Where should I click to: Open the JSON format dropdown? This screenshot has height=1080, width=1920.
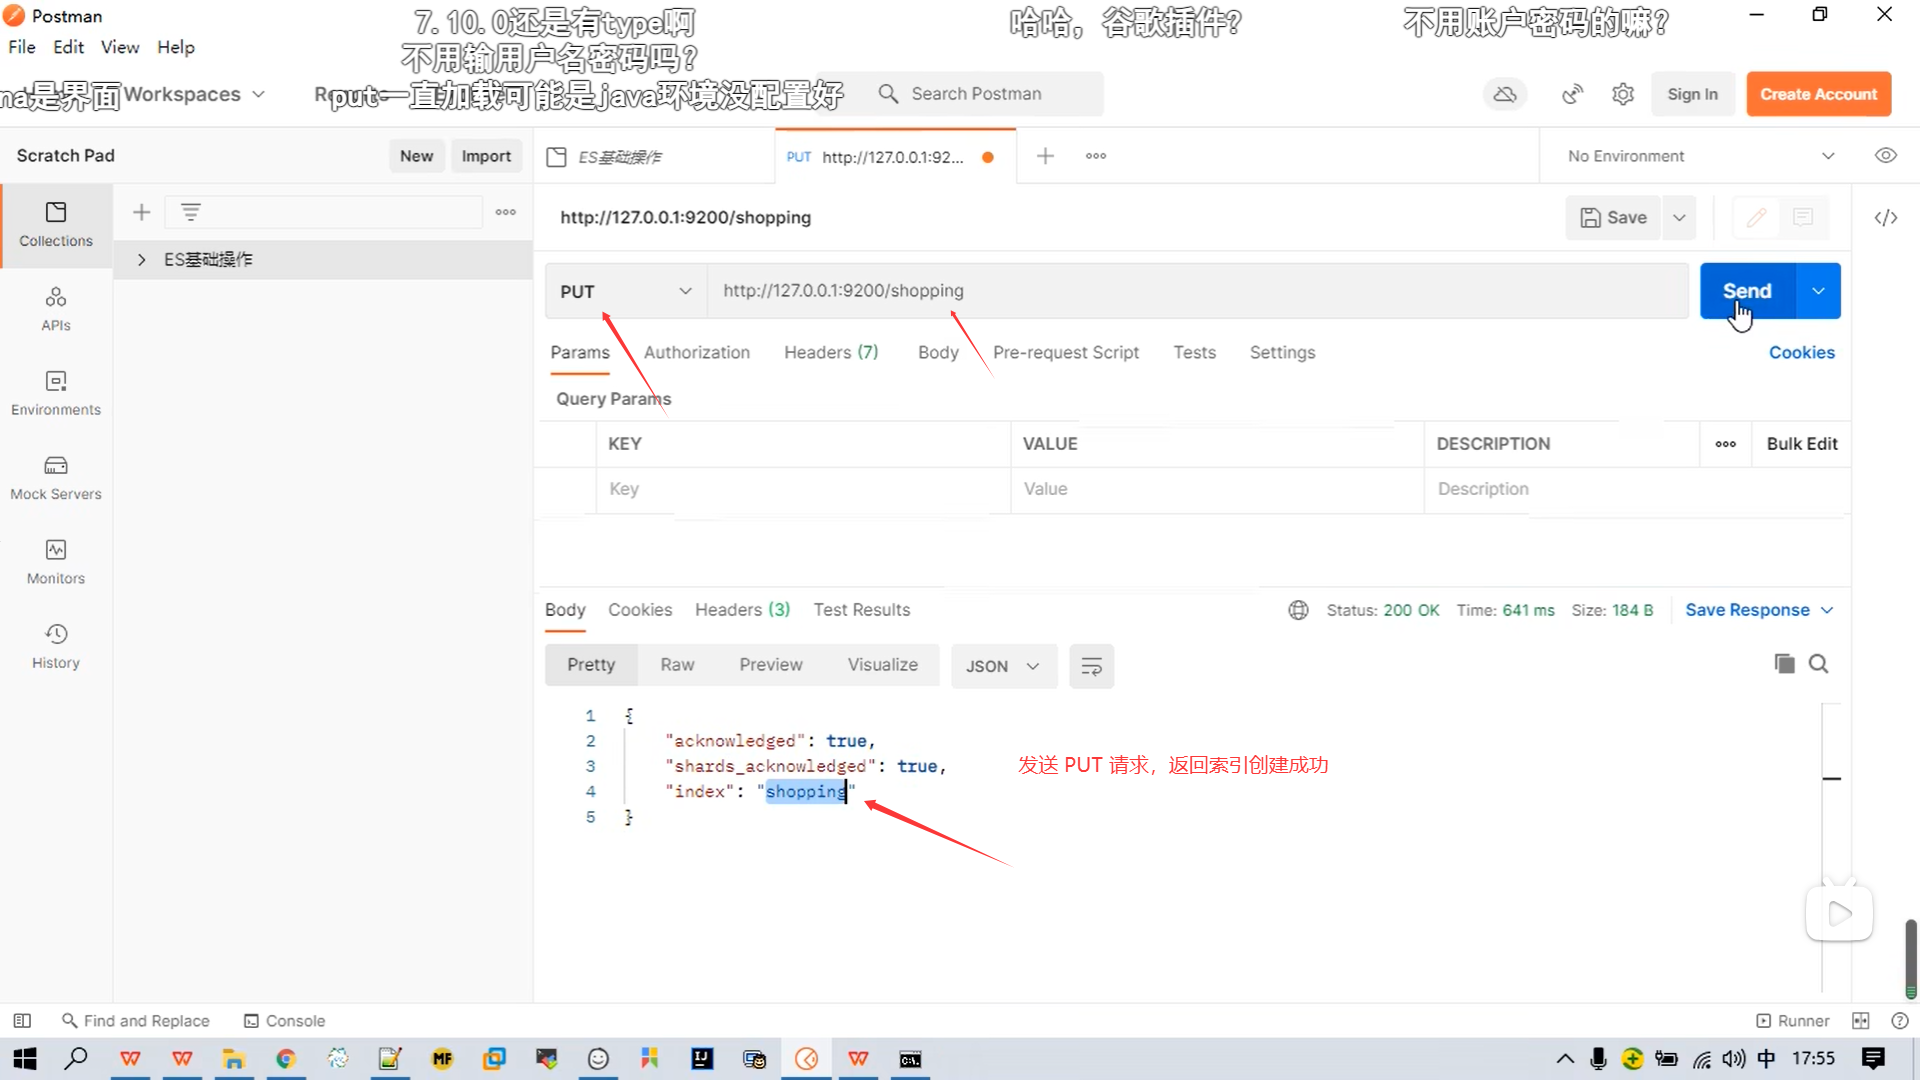(x=1003, y=666)
